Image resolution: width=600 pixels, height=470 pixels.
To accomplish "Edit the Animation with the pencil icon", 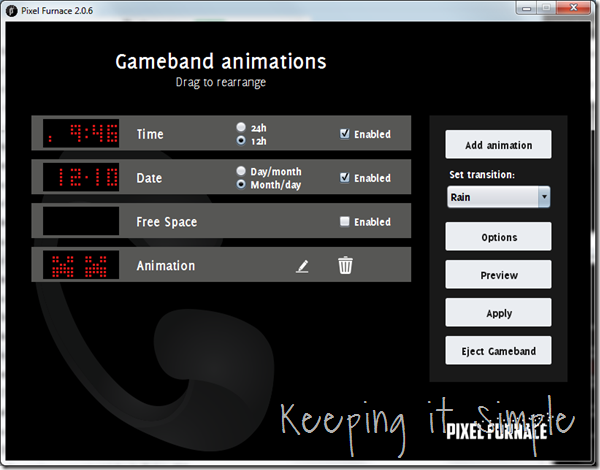I will pyautogui.click(x=302, y=266).
